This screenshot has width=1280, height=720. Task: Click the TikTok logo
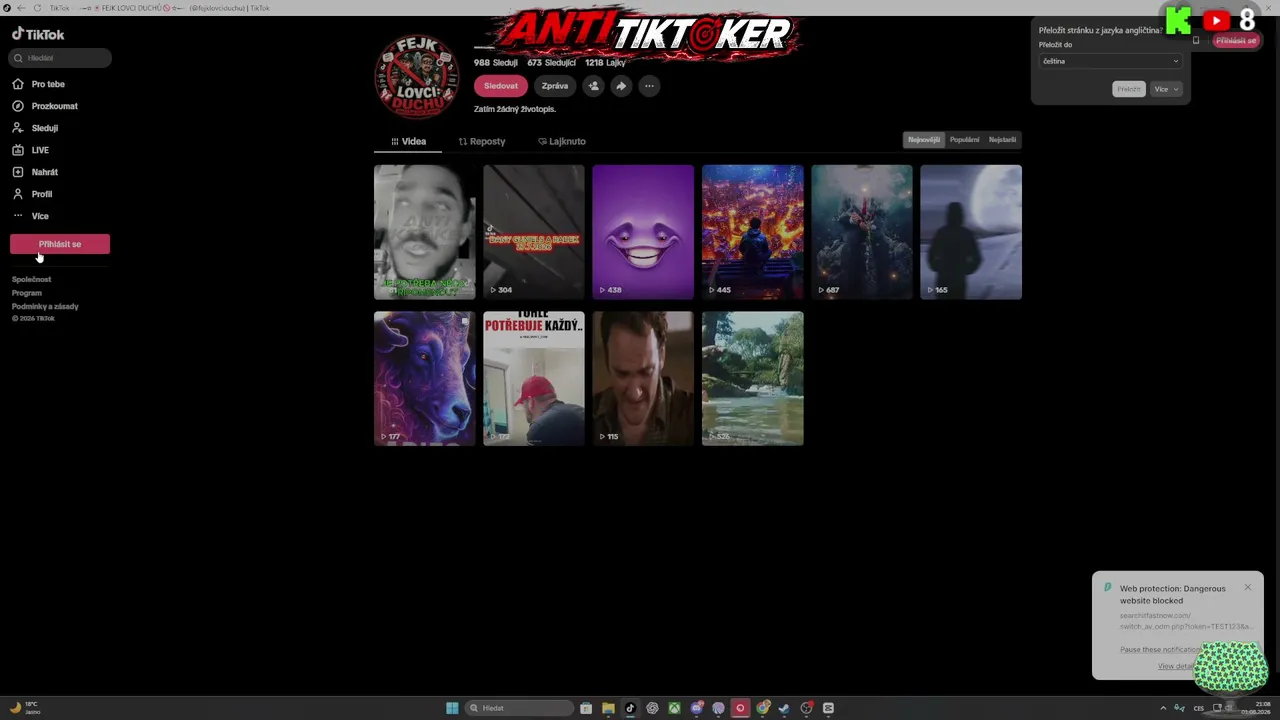pyautogui.click(x=38, y=34)
